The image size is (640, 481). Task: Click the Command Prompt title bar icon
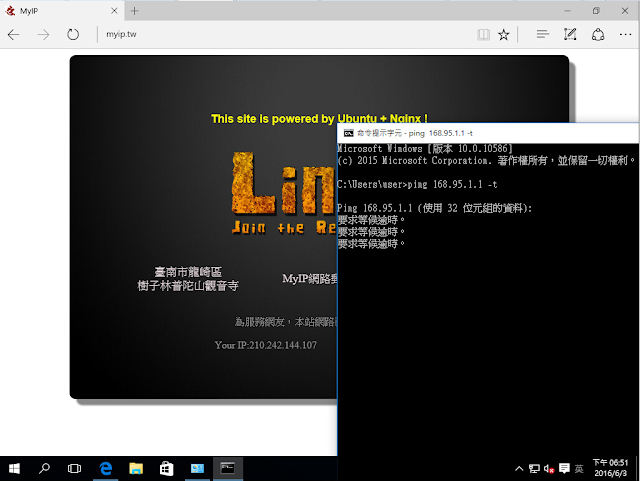click(348, 133)
